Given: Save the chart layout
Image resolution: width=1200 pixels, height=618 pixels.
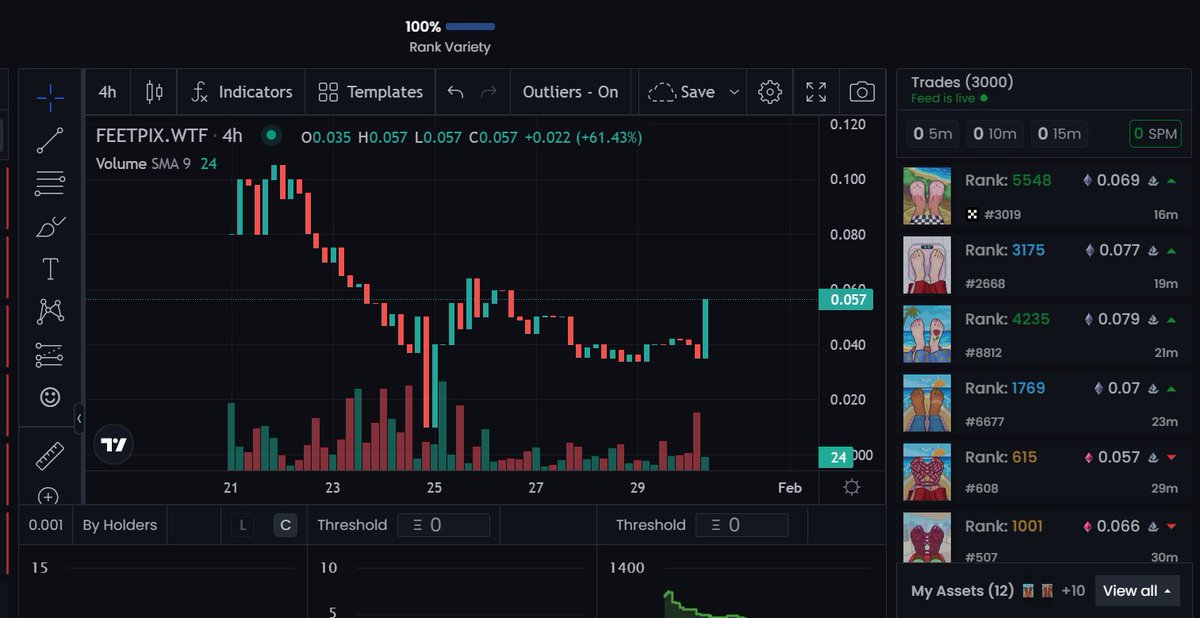Looking at the screenshot, I should [x=682, y=92].
